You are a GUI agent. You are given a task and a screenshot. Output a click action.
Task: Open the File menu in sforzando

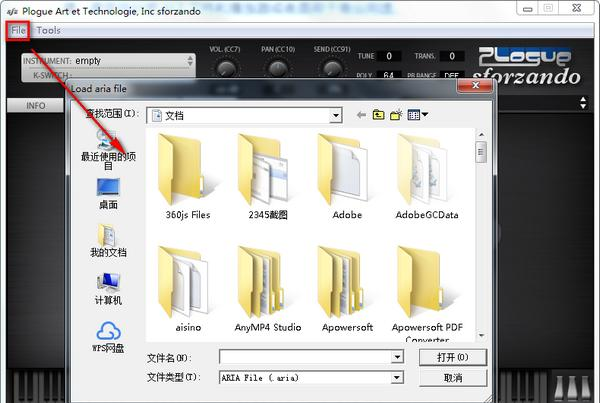(18, 30)
